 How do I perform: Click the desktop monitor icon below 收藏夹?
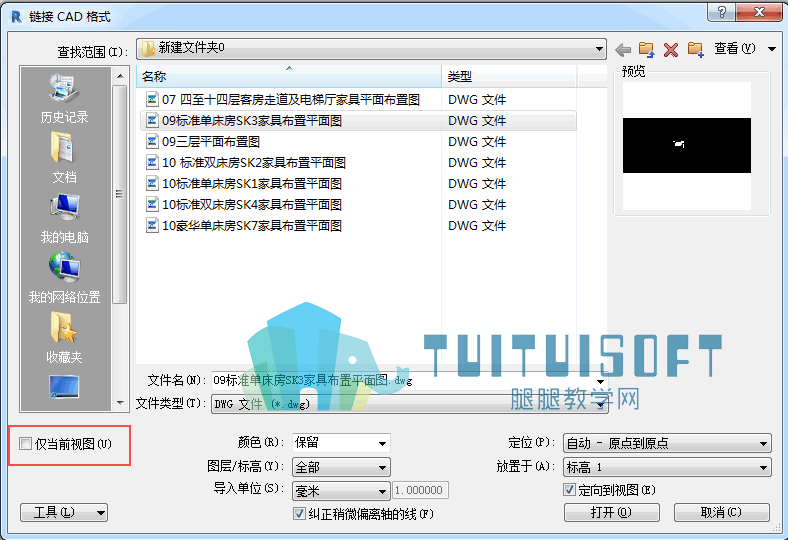64,387
